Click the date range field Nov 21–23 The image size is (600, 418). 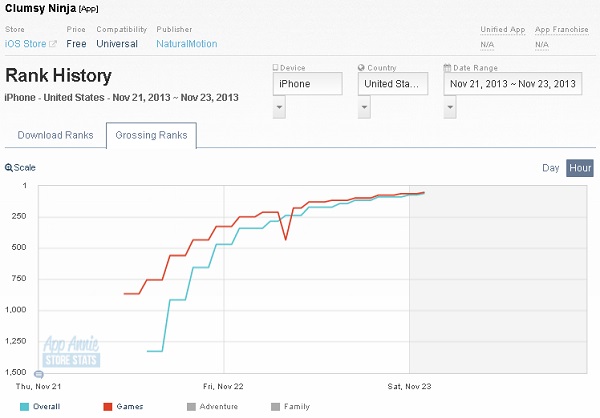[513, 84]
